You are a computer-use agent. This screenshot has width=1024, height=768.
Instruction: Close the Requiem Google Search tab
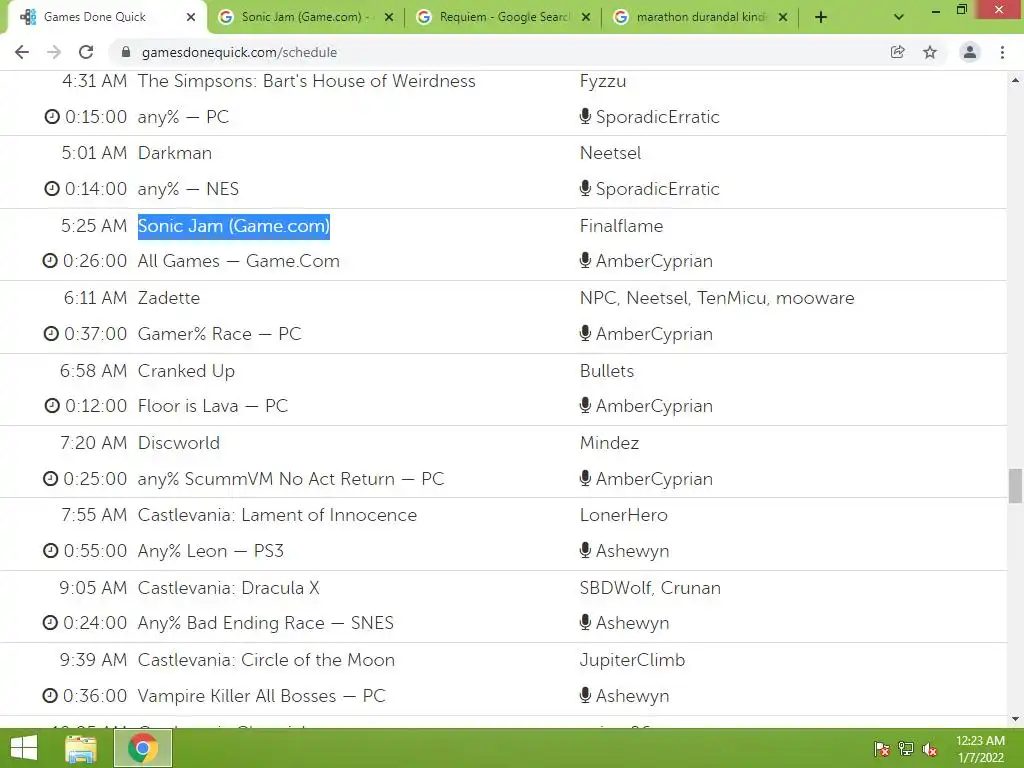pos(586,18)
